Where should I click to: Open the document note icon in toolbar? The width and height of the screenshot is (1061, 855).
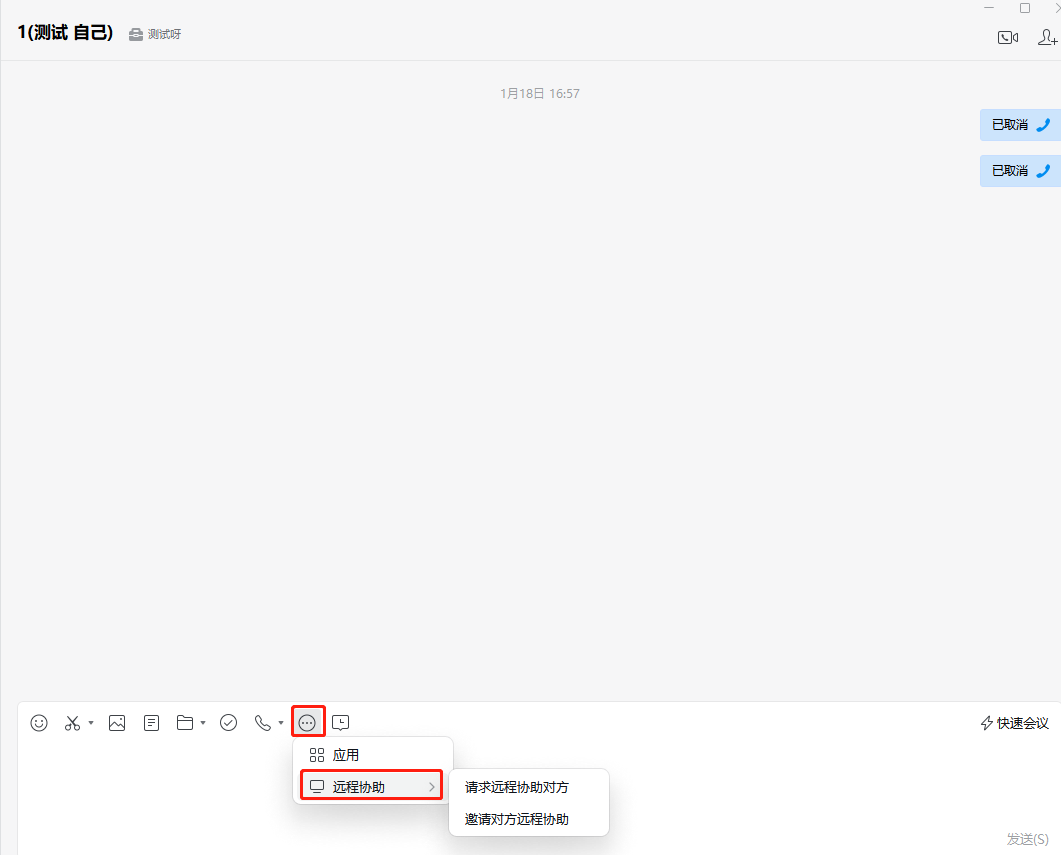(x=151, y=722)
